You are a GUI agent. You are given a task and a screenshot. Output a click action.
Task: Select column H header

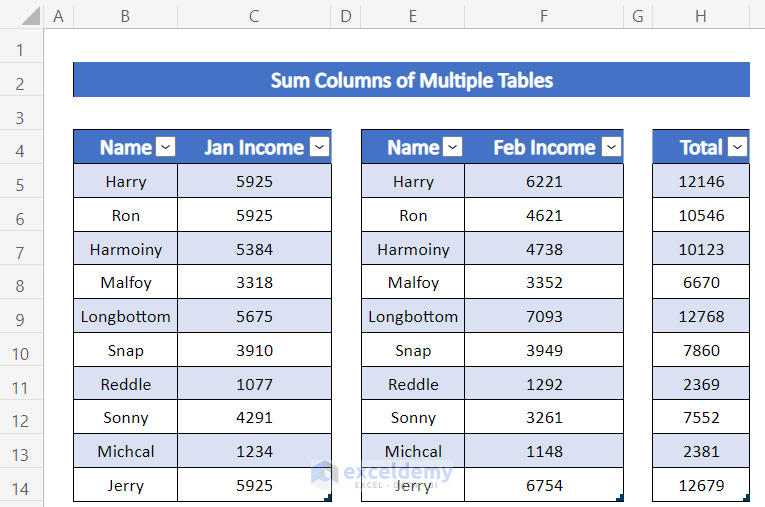(700, 14)
